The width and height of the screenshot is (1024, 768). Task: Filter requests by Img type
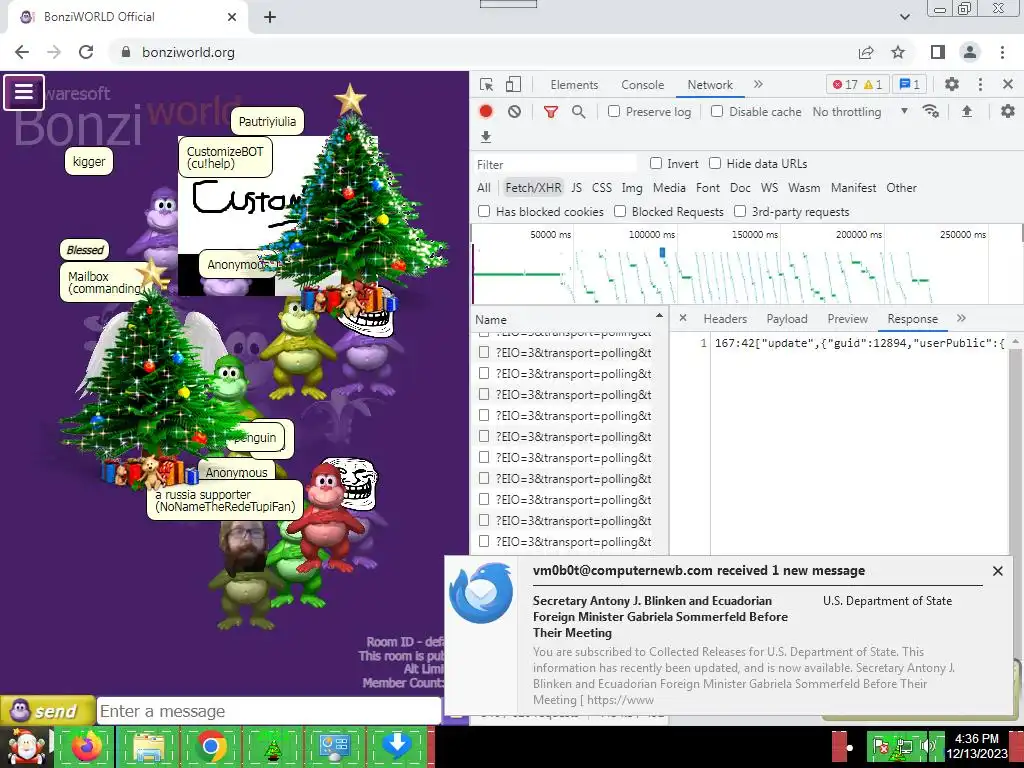point(632,187)
